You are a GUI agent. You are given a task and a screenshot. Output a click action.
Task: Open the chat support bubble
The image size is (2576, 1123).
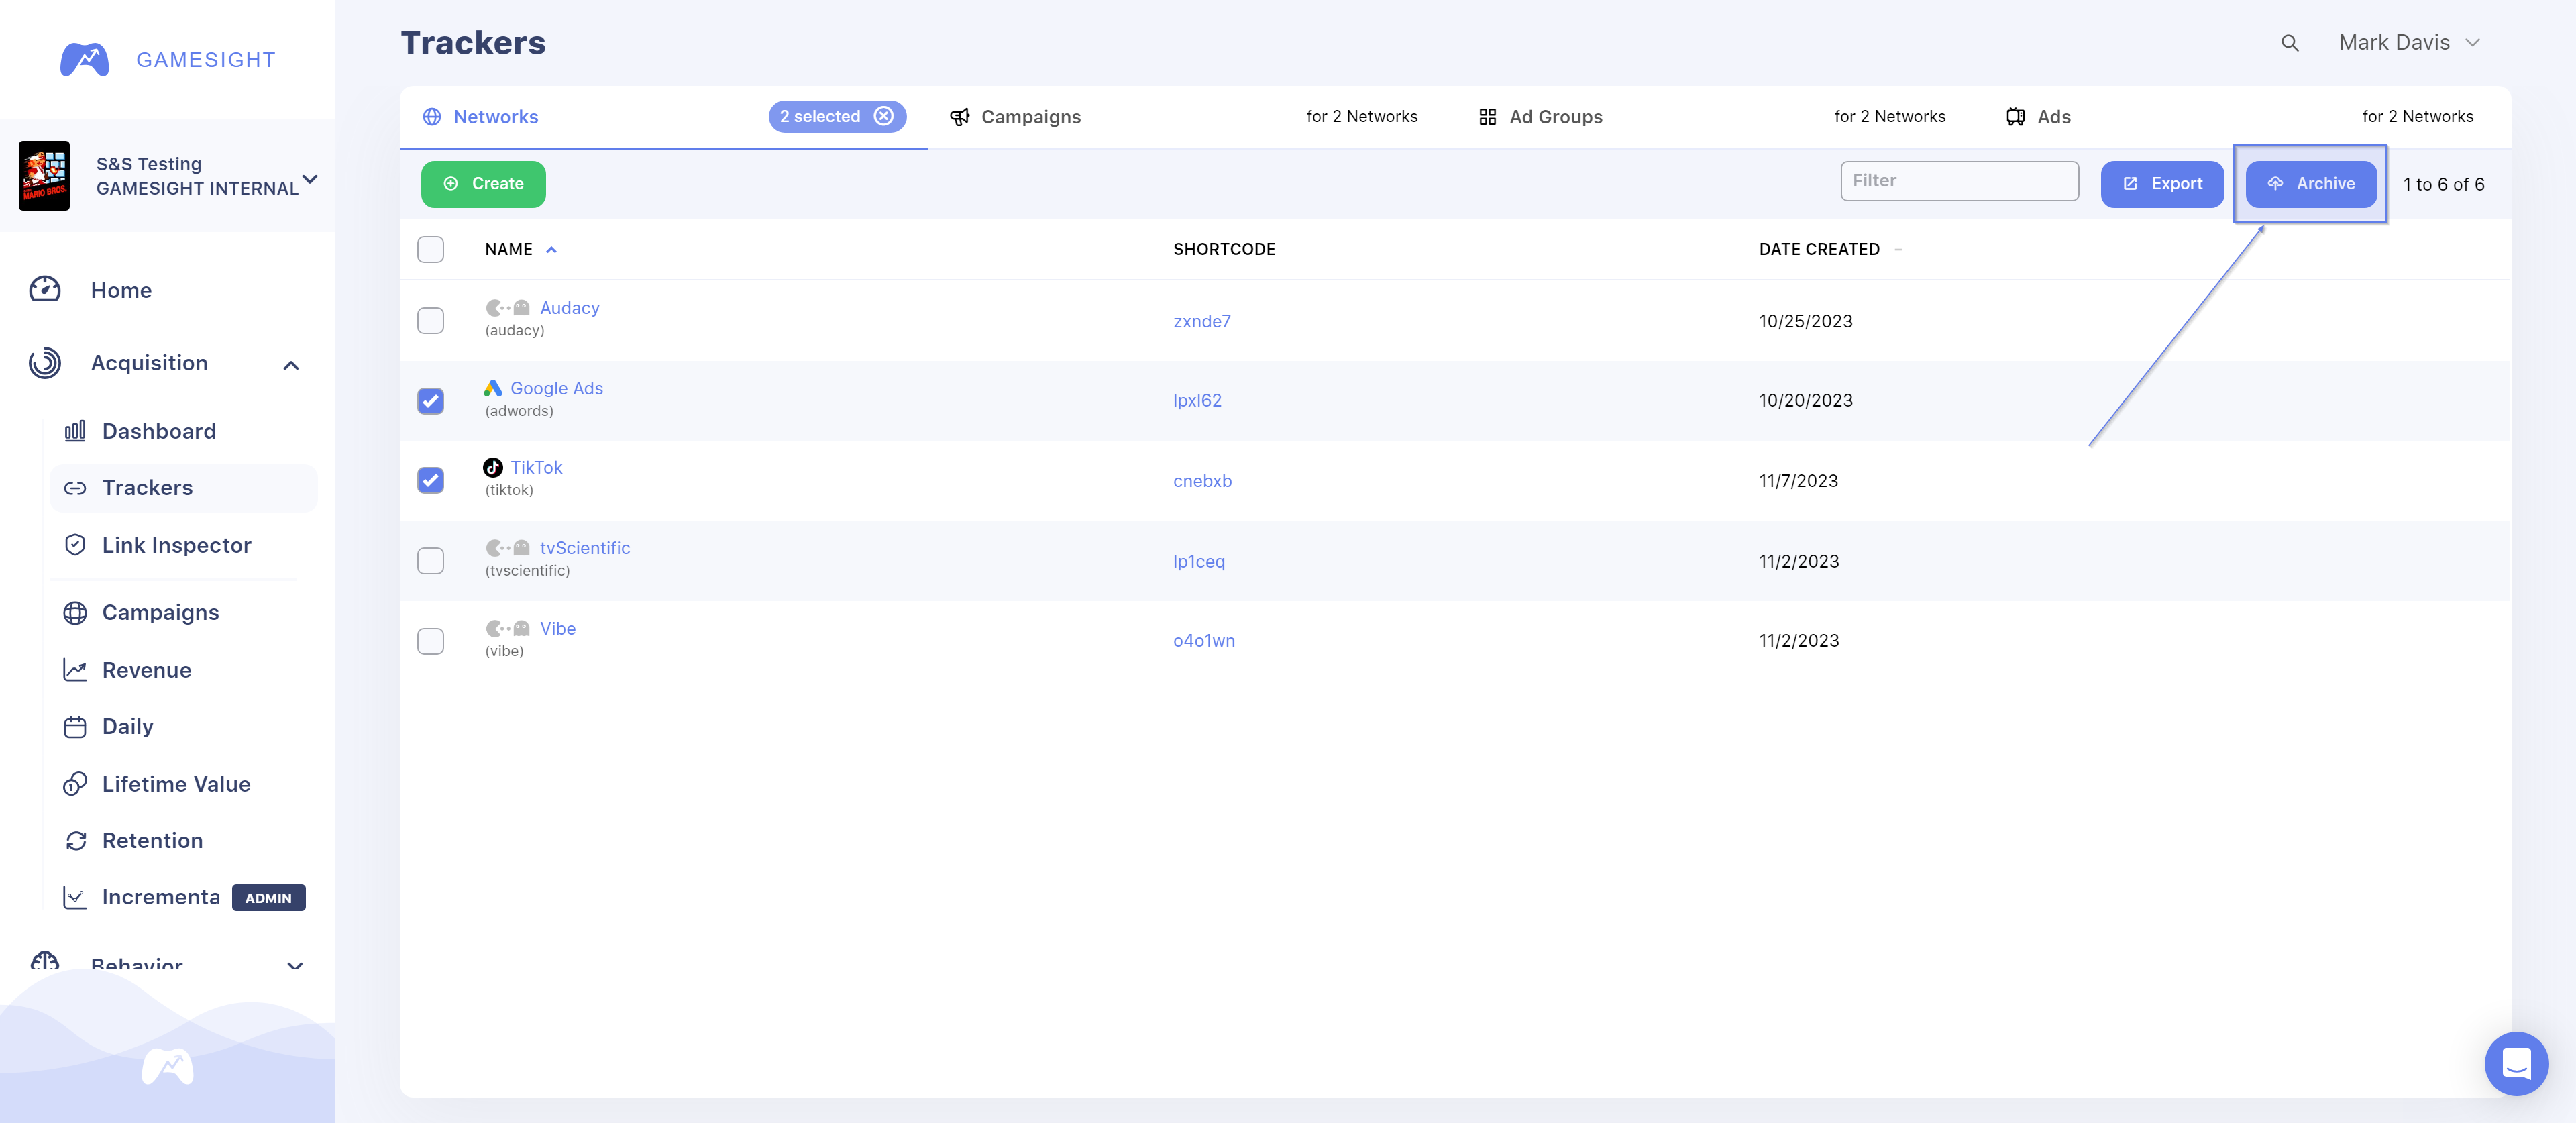2516,1063
